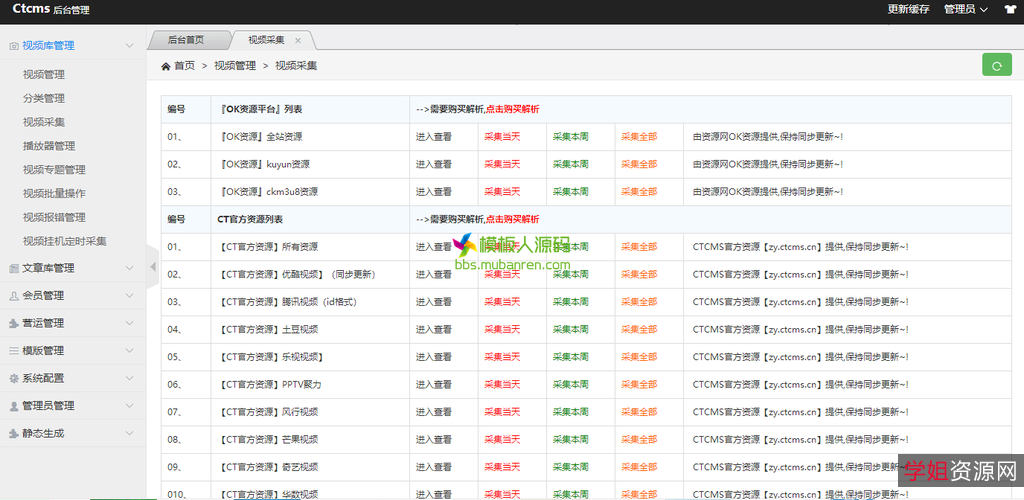Click camera icon beside 视频库管理
The height and width of the screenshot is (500, 1024).
(14, 46)
